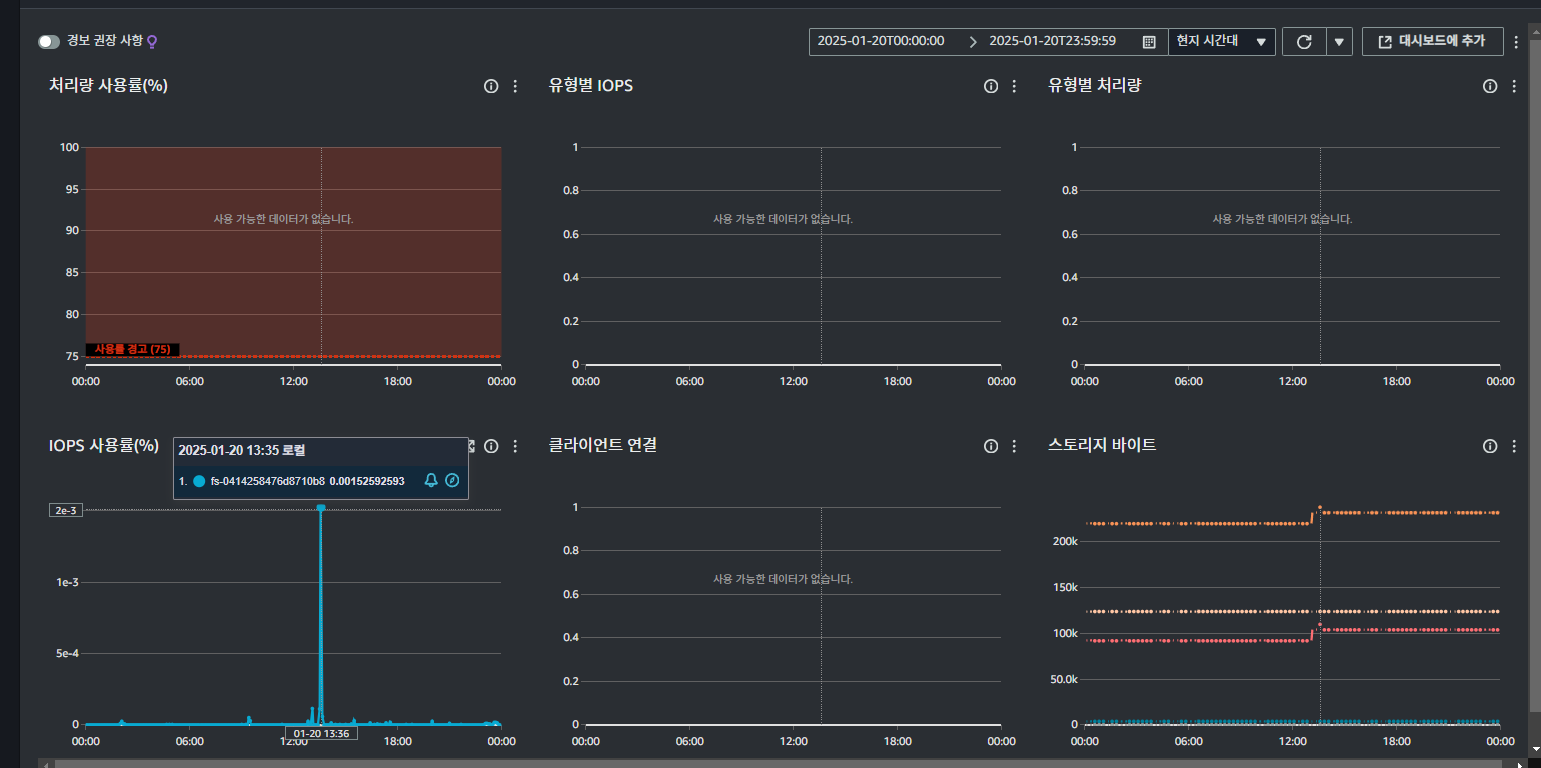This screenshot has width=1541, height=768.
Task: Click the alarm bell icon in the tooltip
Action: click(x=431, y=481)
